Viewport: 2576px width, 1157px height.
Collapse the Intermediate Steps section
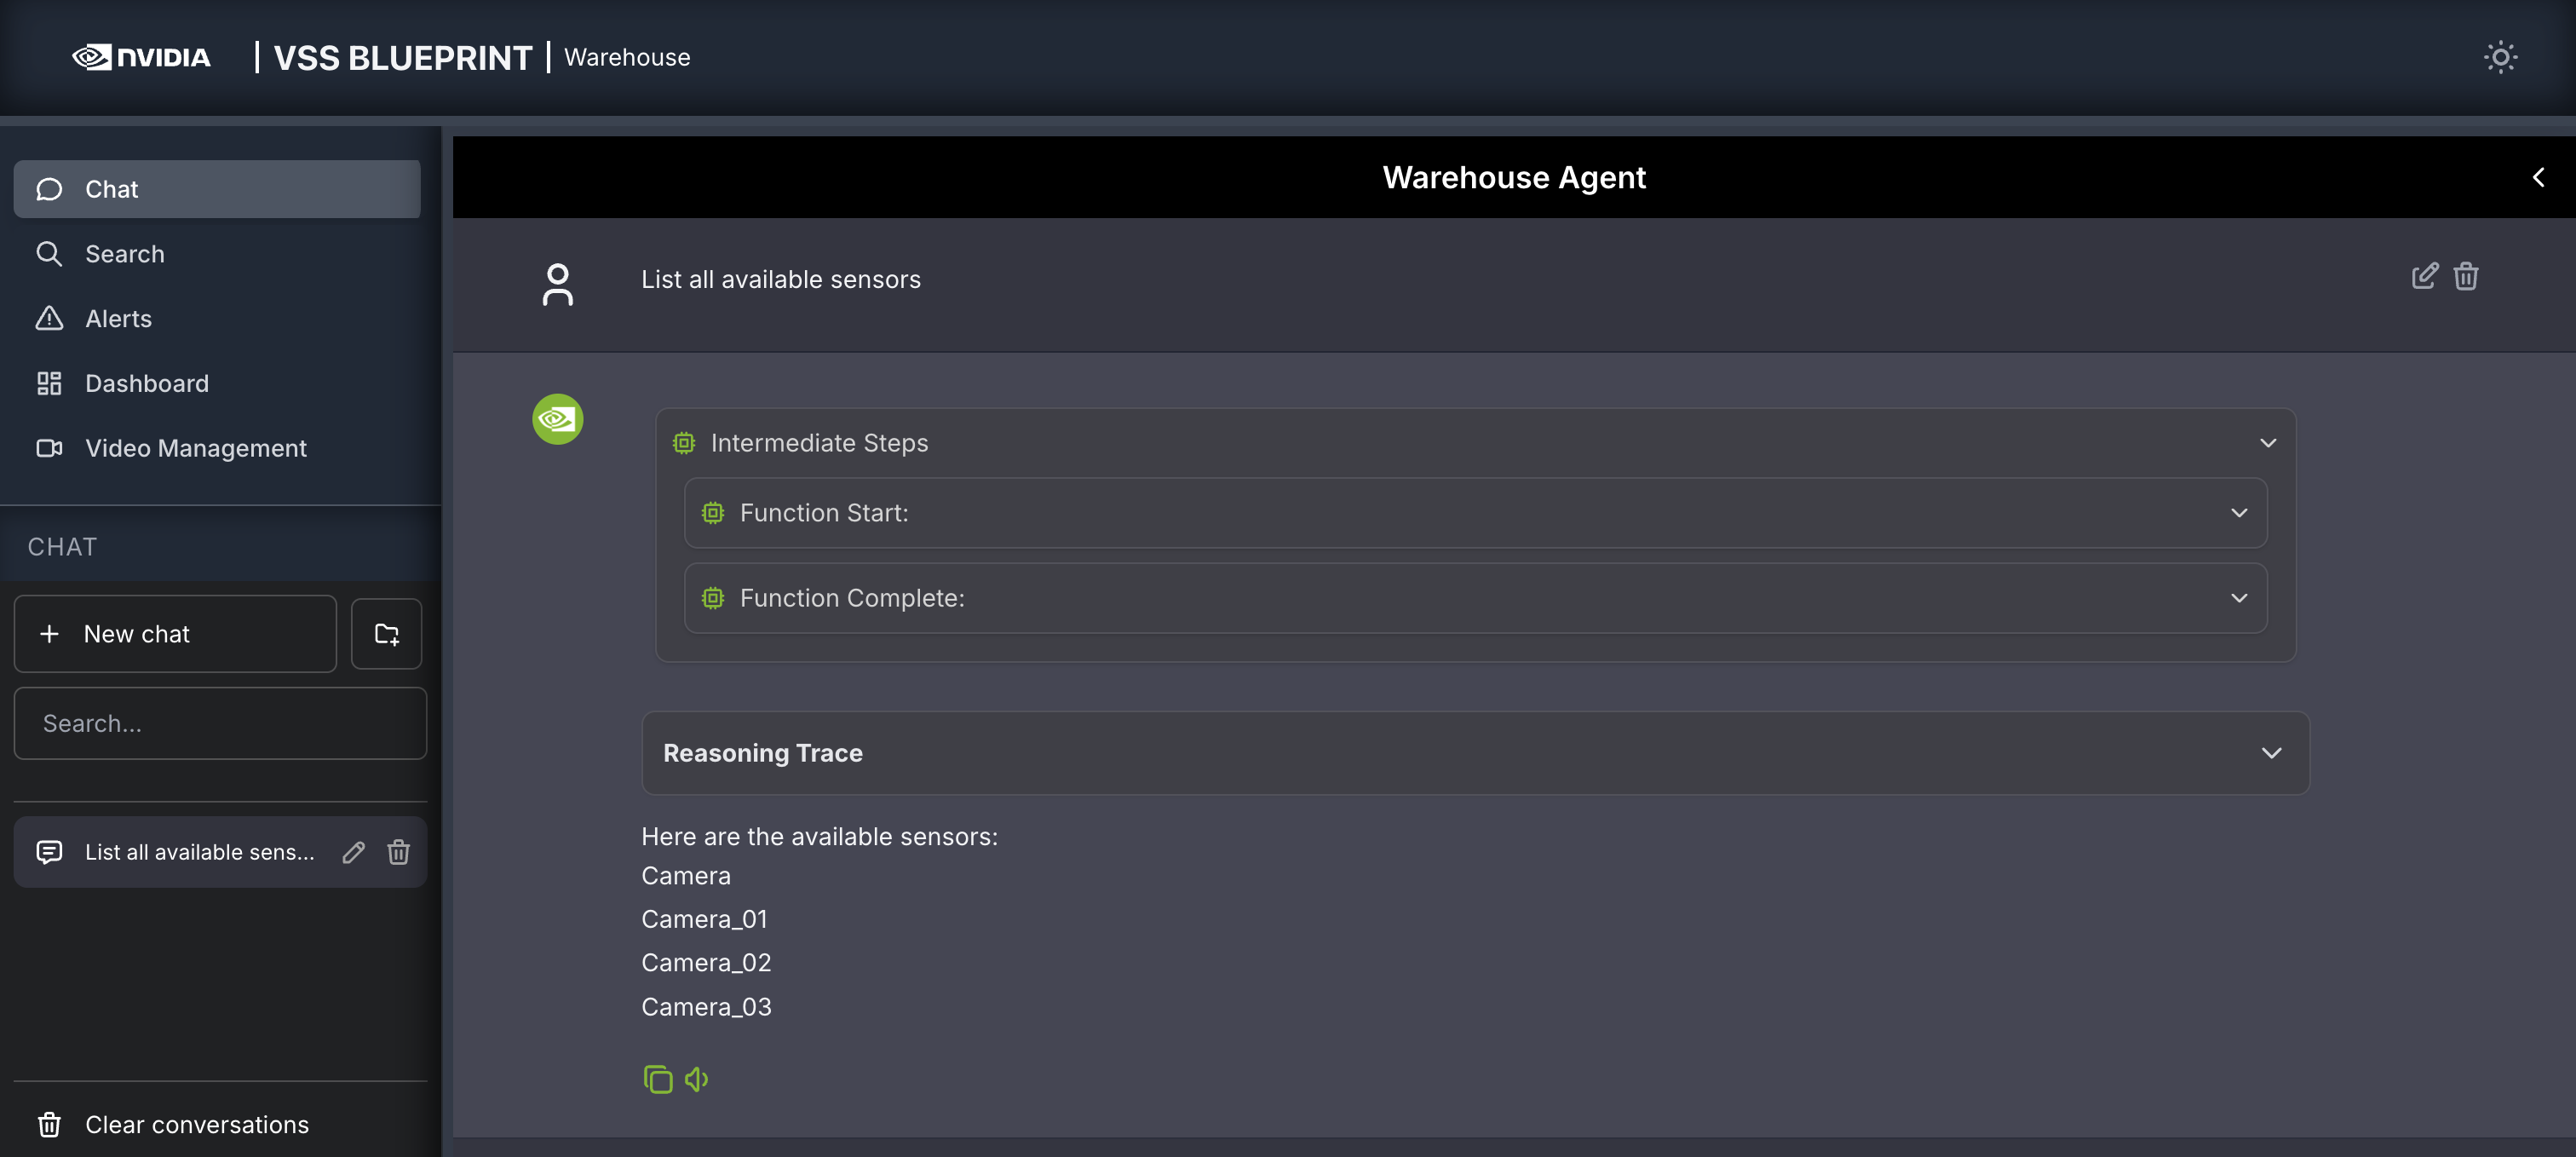2267,443
